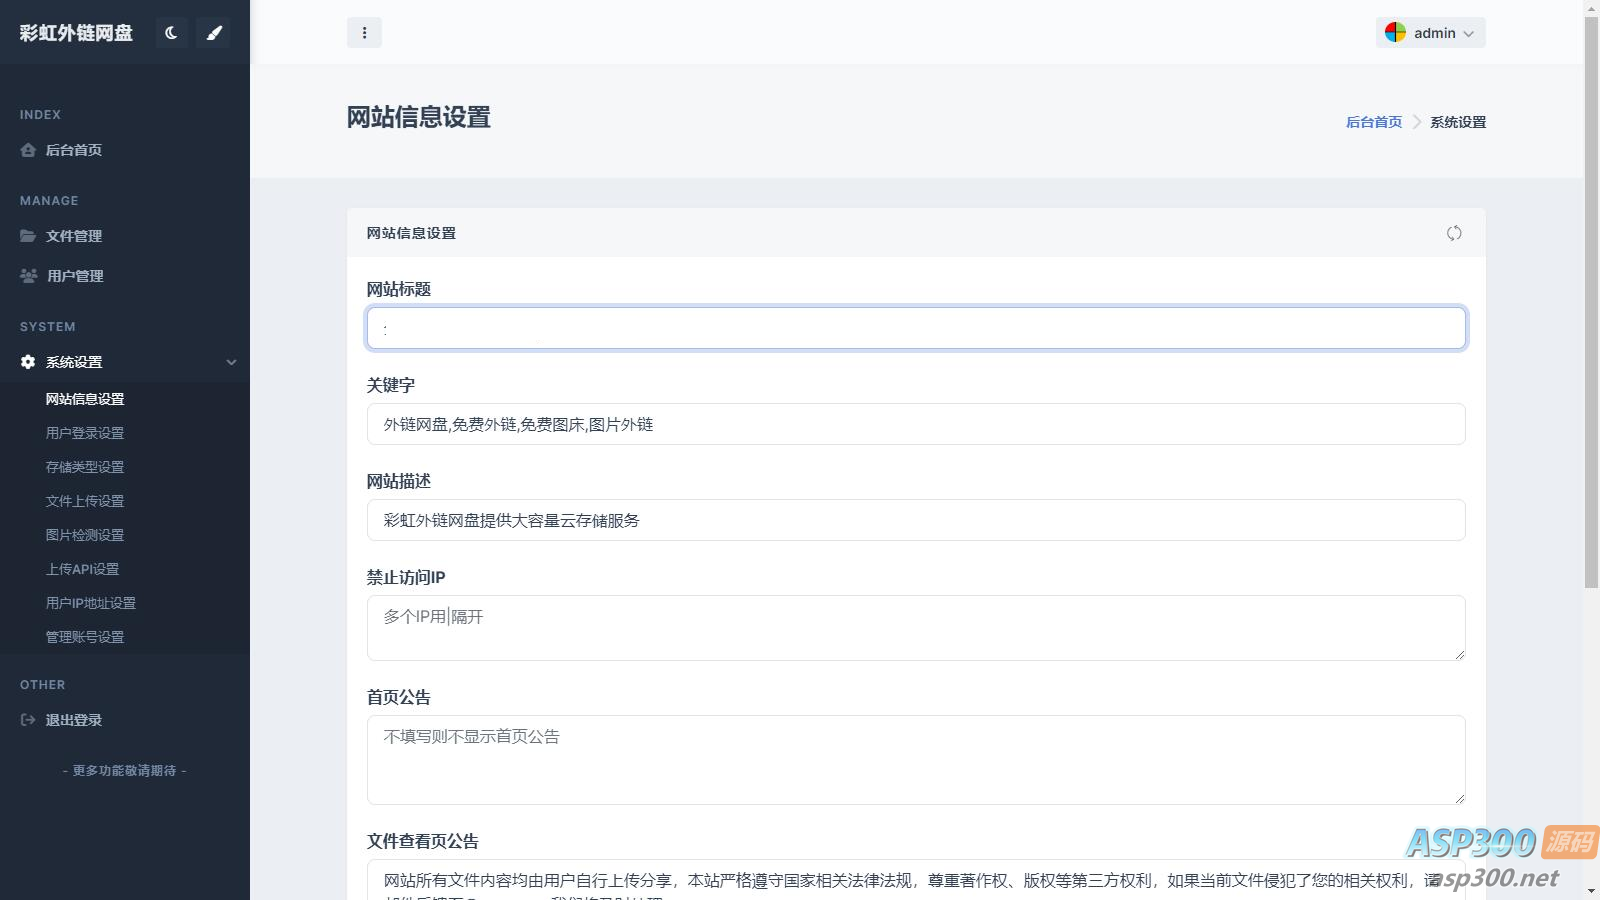Open the theme brush icon
This screenshot has width=1600, height=900.
click(x=213, y=33)
